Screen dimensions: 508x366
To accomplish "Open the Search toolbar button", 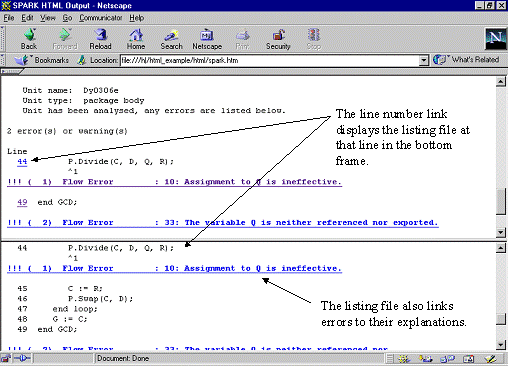I will pyautogui.click(x=172, y=39).
